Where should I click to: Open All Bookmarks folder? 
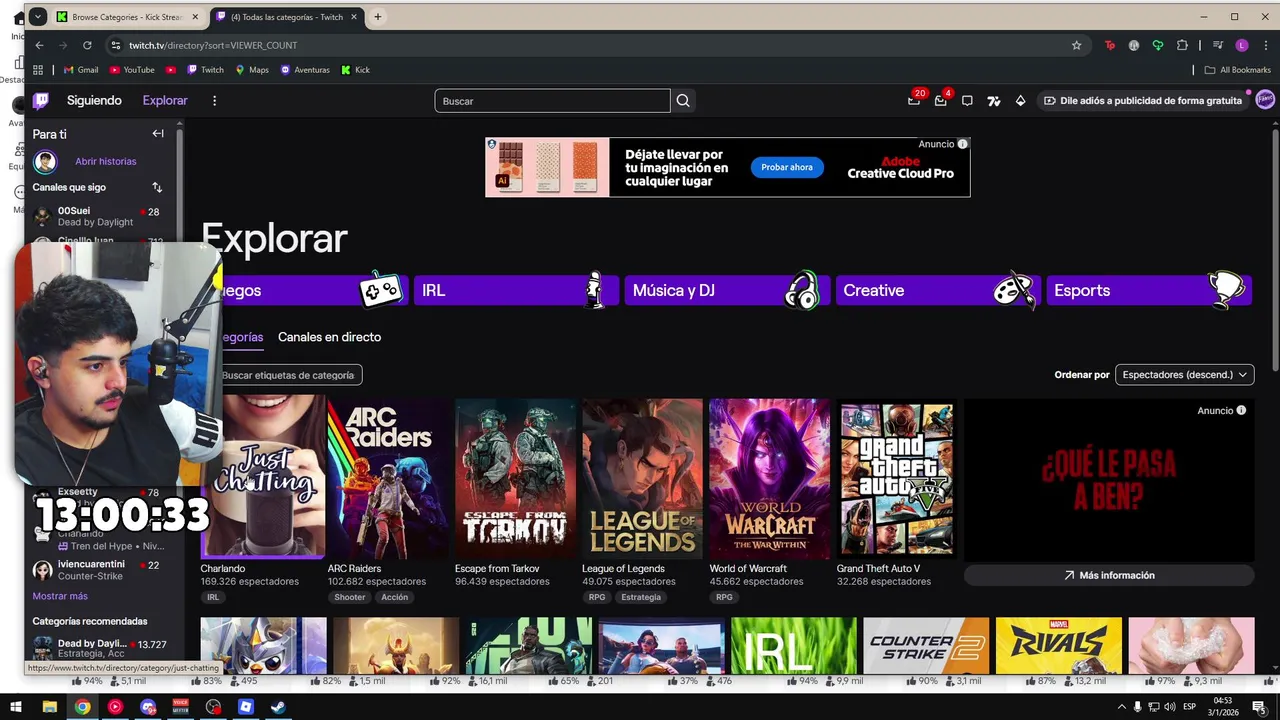1238,70
